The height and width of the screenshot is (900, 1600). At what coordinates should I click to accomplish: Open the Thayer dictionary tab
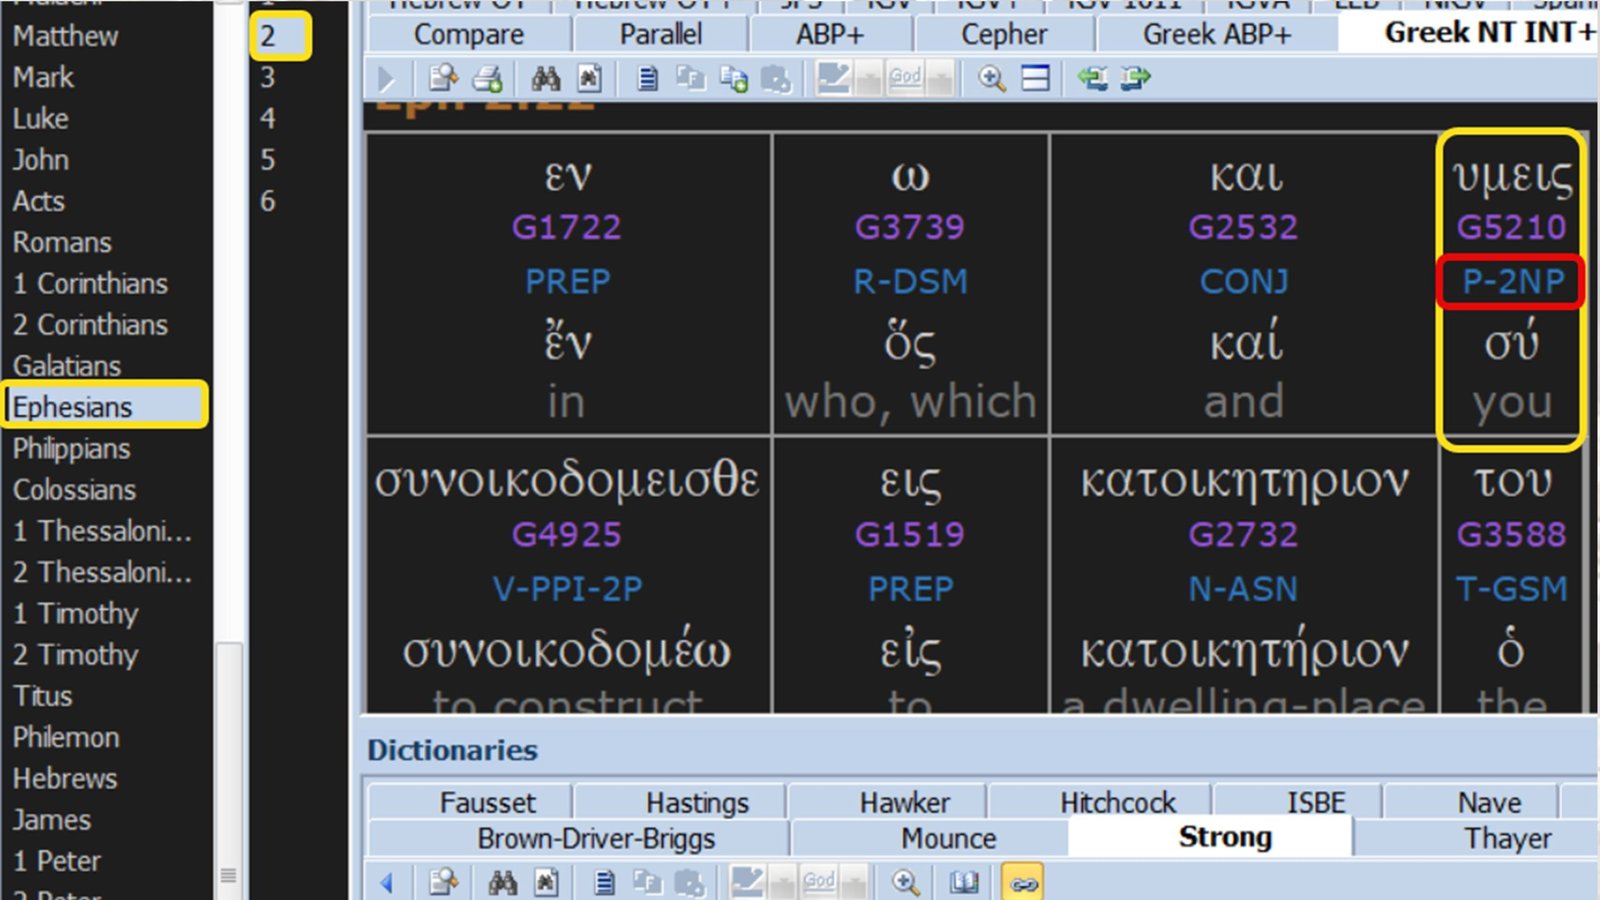point(1507,838)
